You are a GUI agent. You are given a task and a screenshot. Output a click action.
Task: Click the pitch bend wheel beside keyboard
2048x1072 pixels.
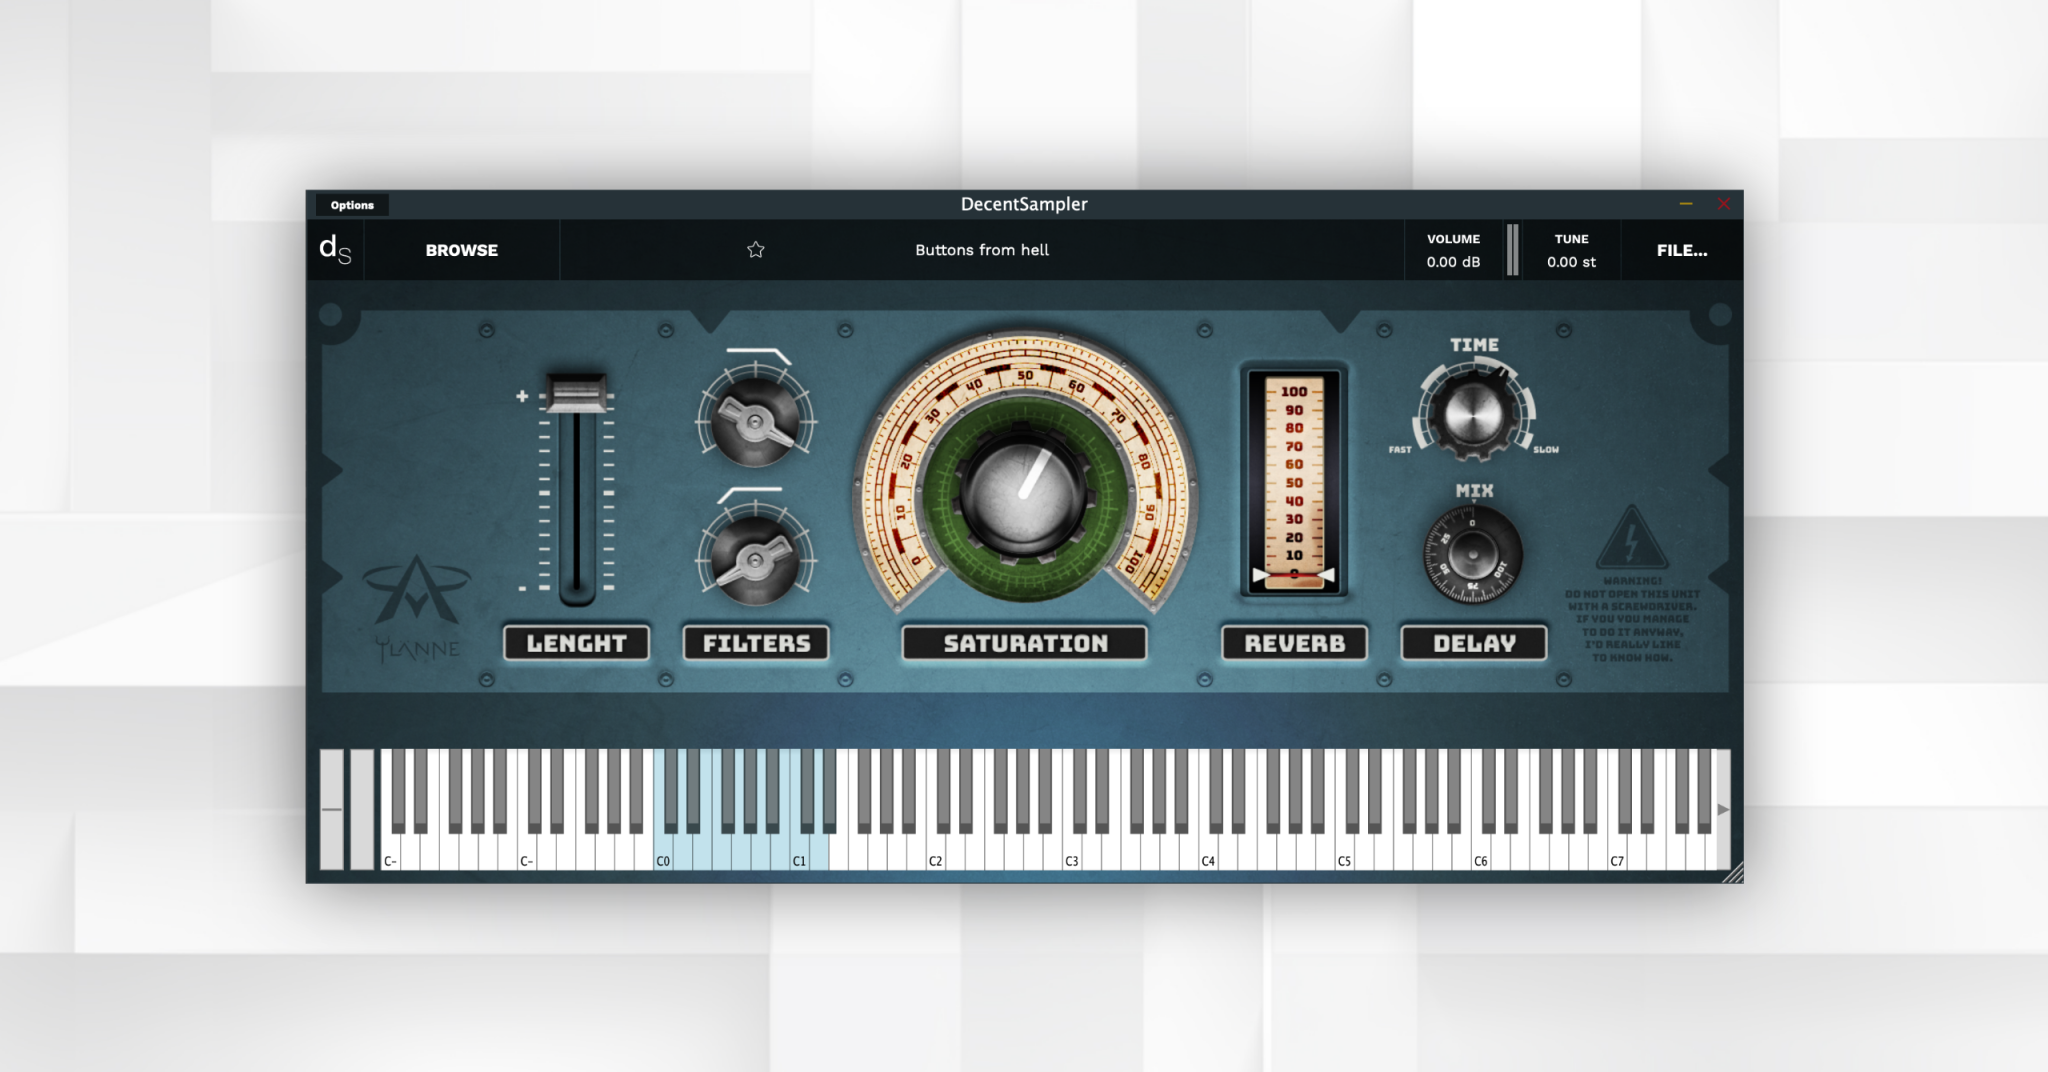point(332,809)
